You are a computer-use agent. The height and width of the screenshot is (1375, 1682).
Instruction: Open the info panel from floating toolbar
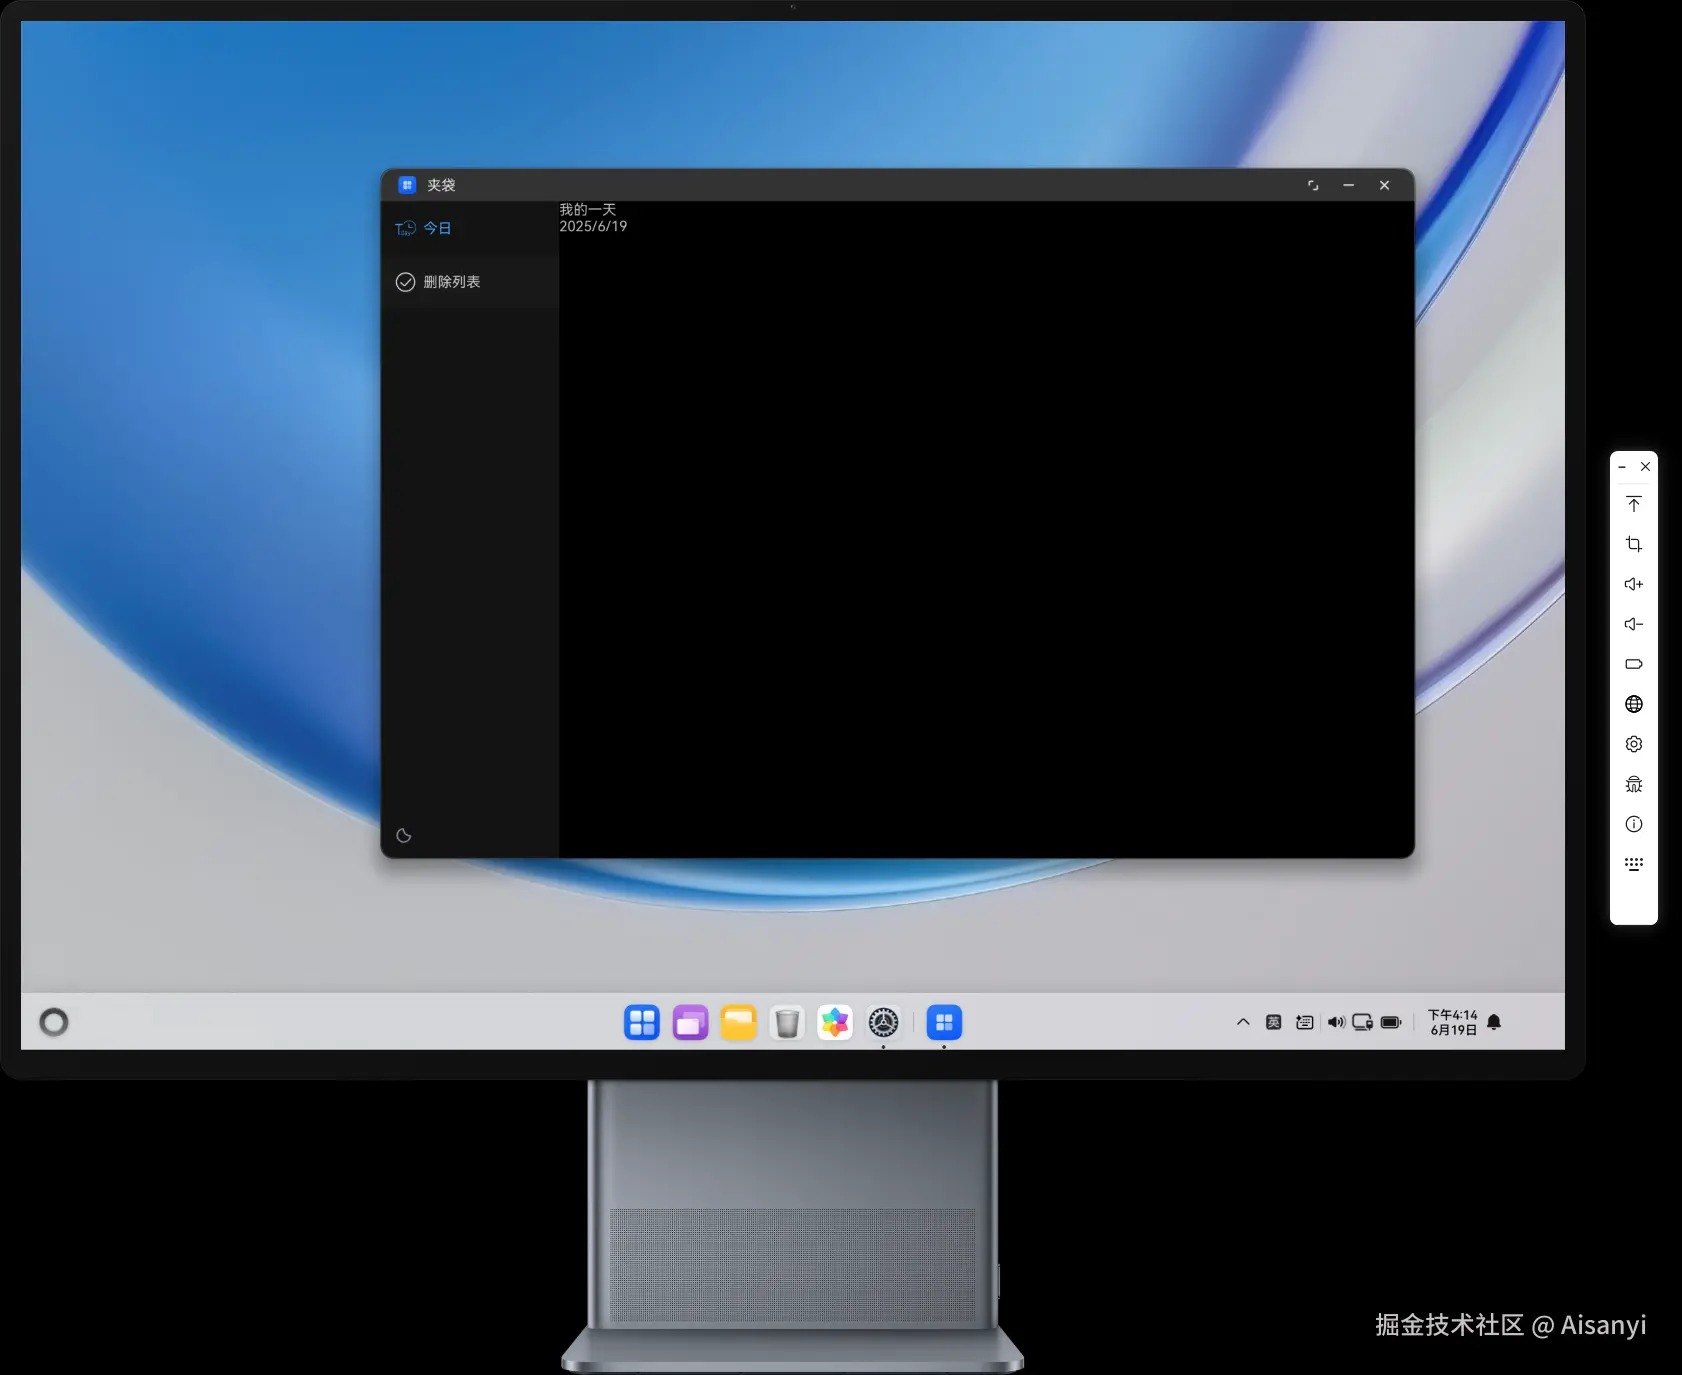tap(1635, 823)
